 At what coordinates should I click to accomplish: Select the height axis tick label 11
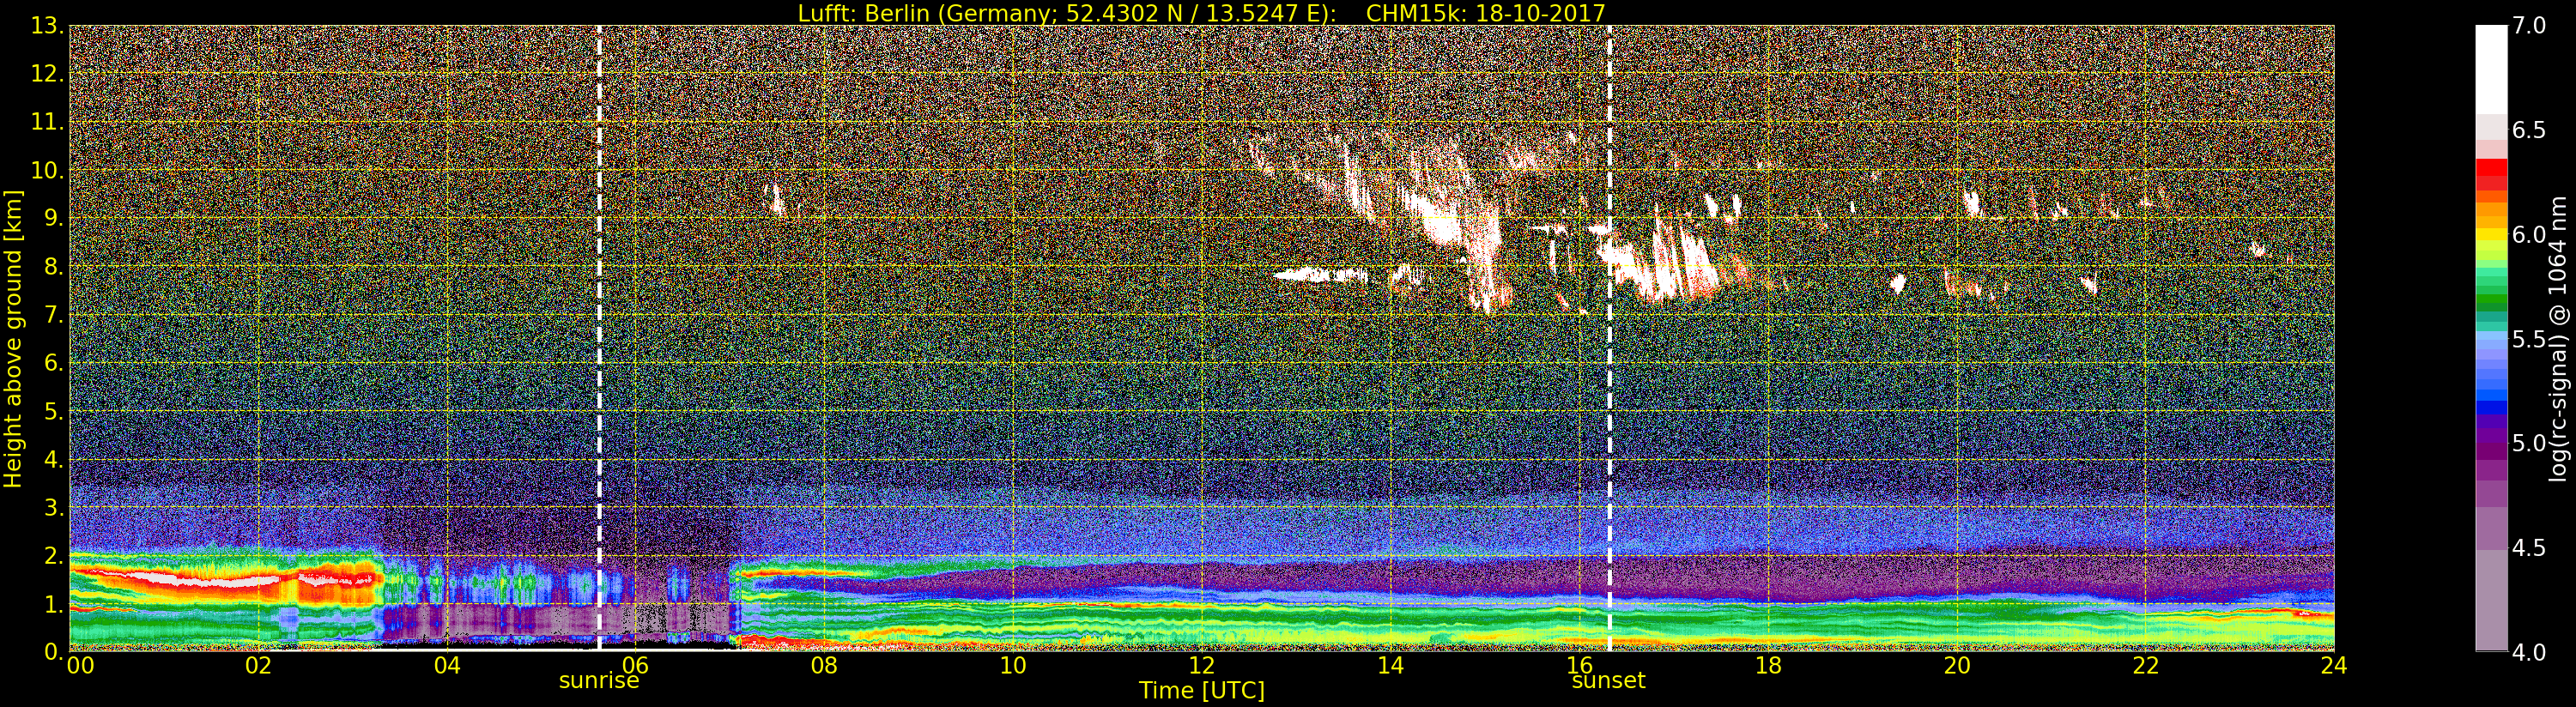(x=46, y=122)
